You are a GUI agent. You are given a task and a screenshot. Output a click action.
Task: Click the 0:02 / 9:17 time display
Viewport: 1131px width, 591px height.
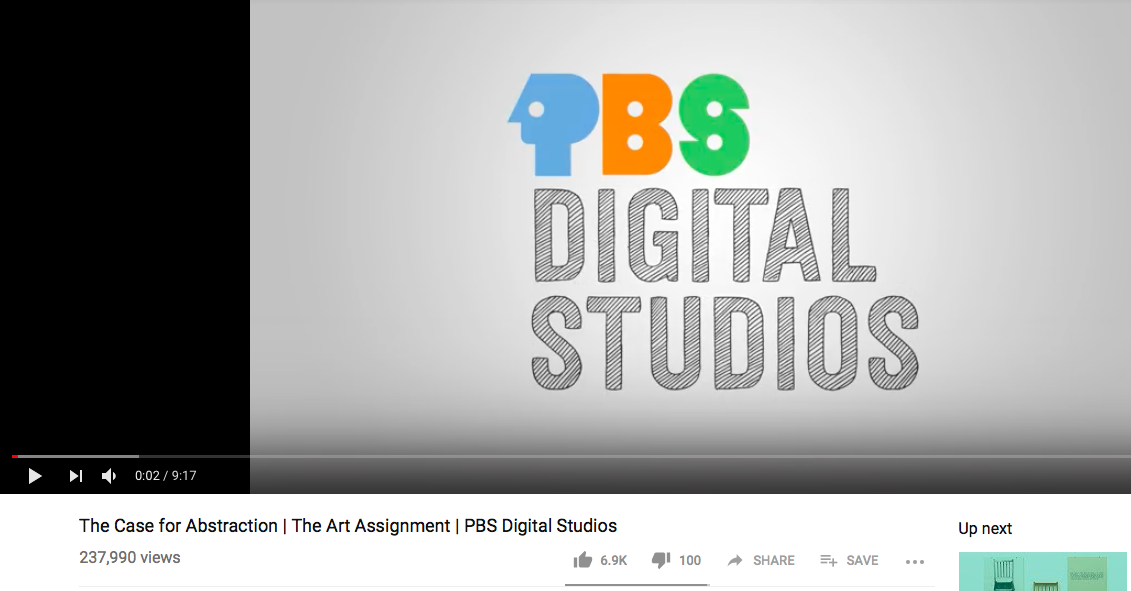click(166, 476)
